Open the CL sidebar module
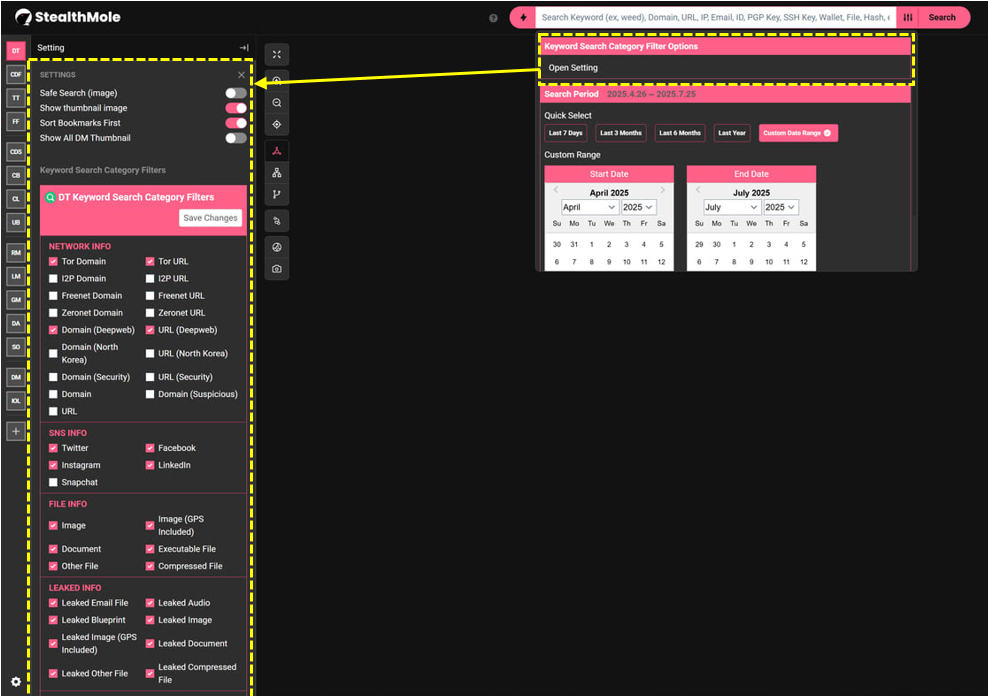The width and height of the screenshot is (988, 696). tap(16, 199)
